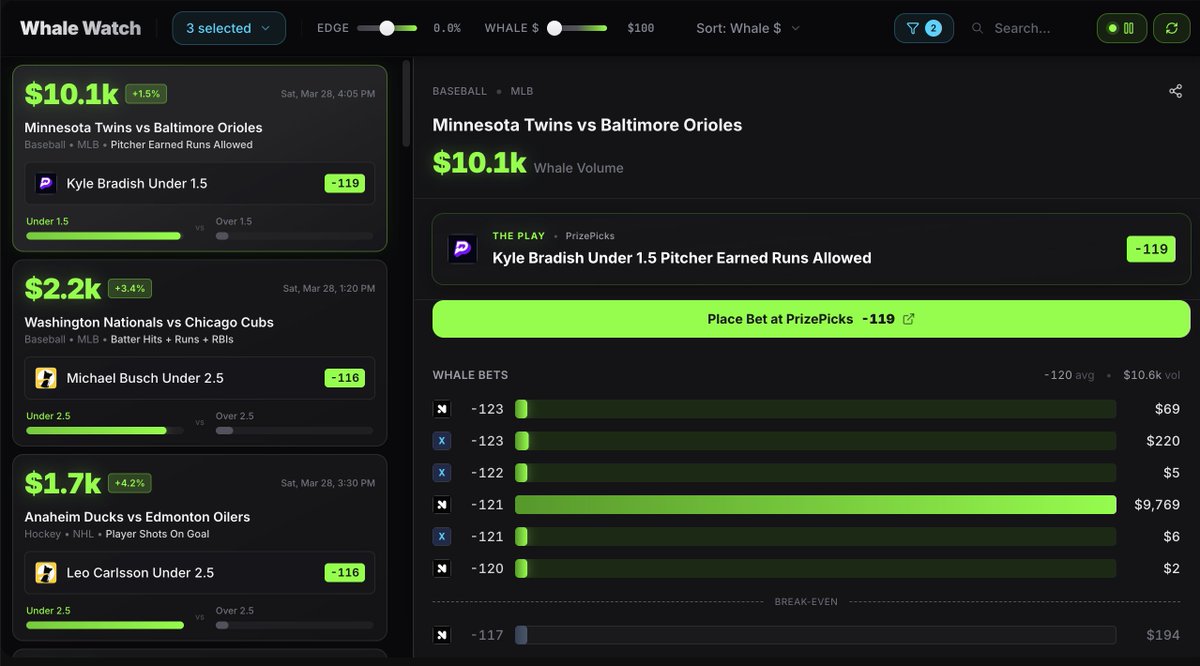This screenshot has width=1200, height=666.
Task: Click the Whale Watch logo
Action: 81,28
